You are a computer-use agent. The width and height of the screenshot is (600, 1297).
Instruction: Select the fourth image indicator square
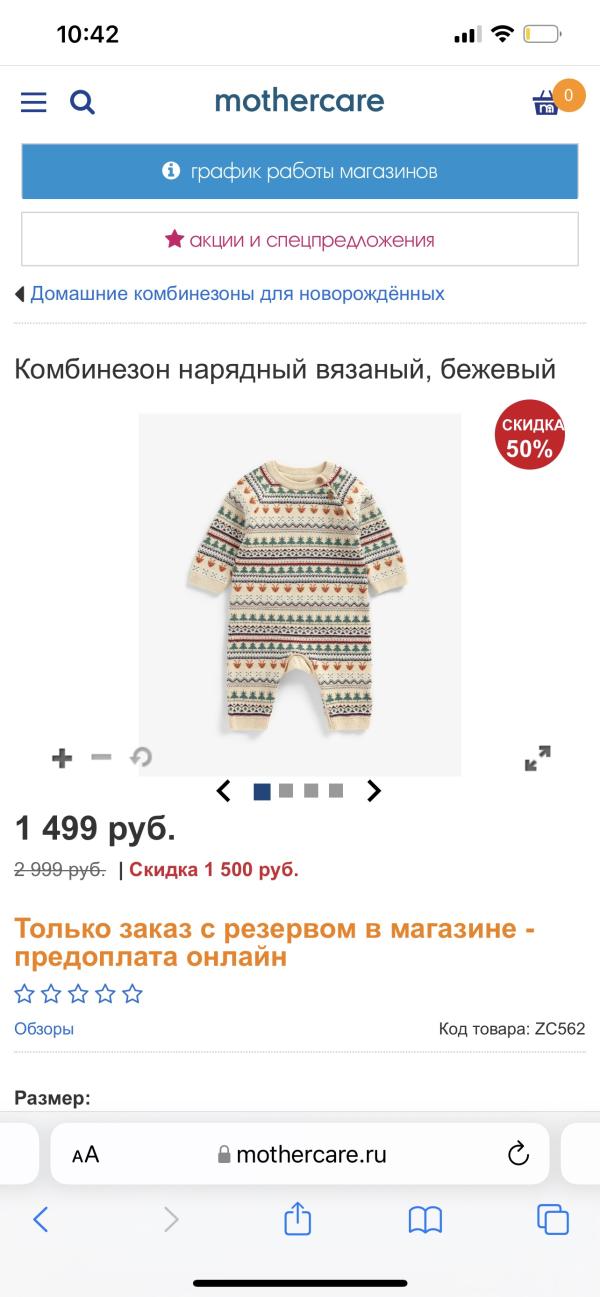[x=336, y=791]
